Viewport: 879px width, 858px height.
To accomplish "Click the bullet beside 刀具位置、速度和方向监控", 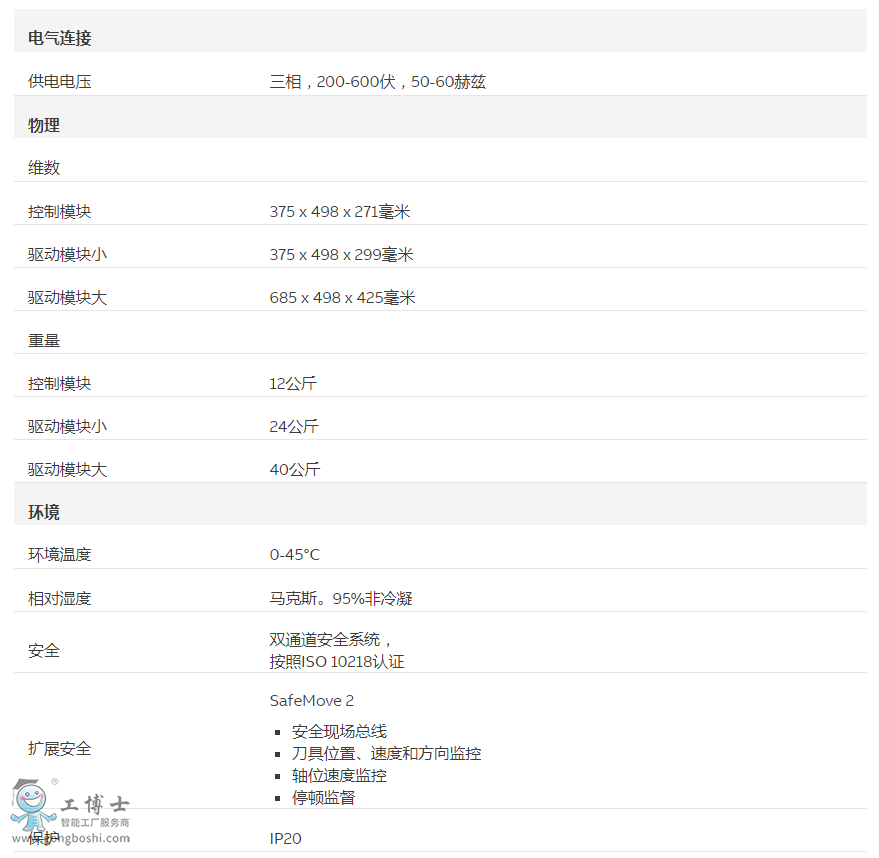I will tap(275, 753).
